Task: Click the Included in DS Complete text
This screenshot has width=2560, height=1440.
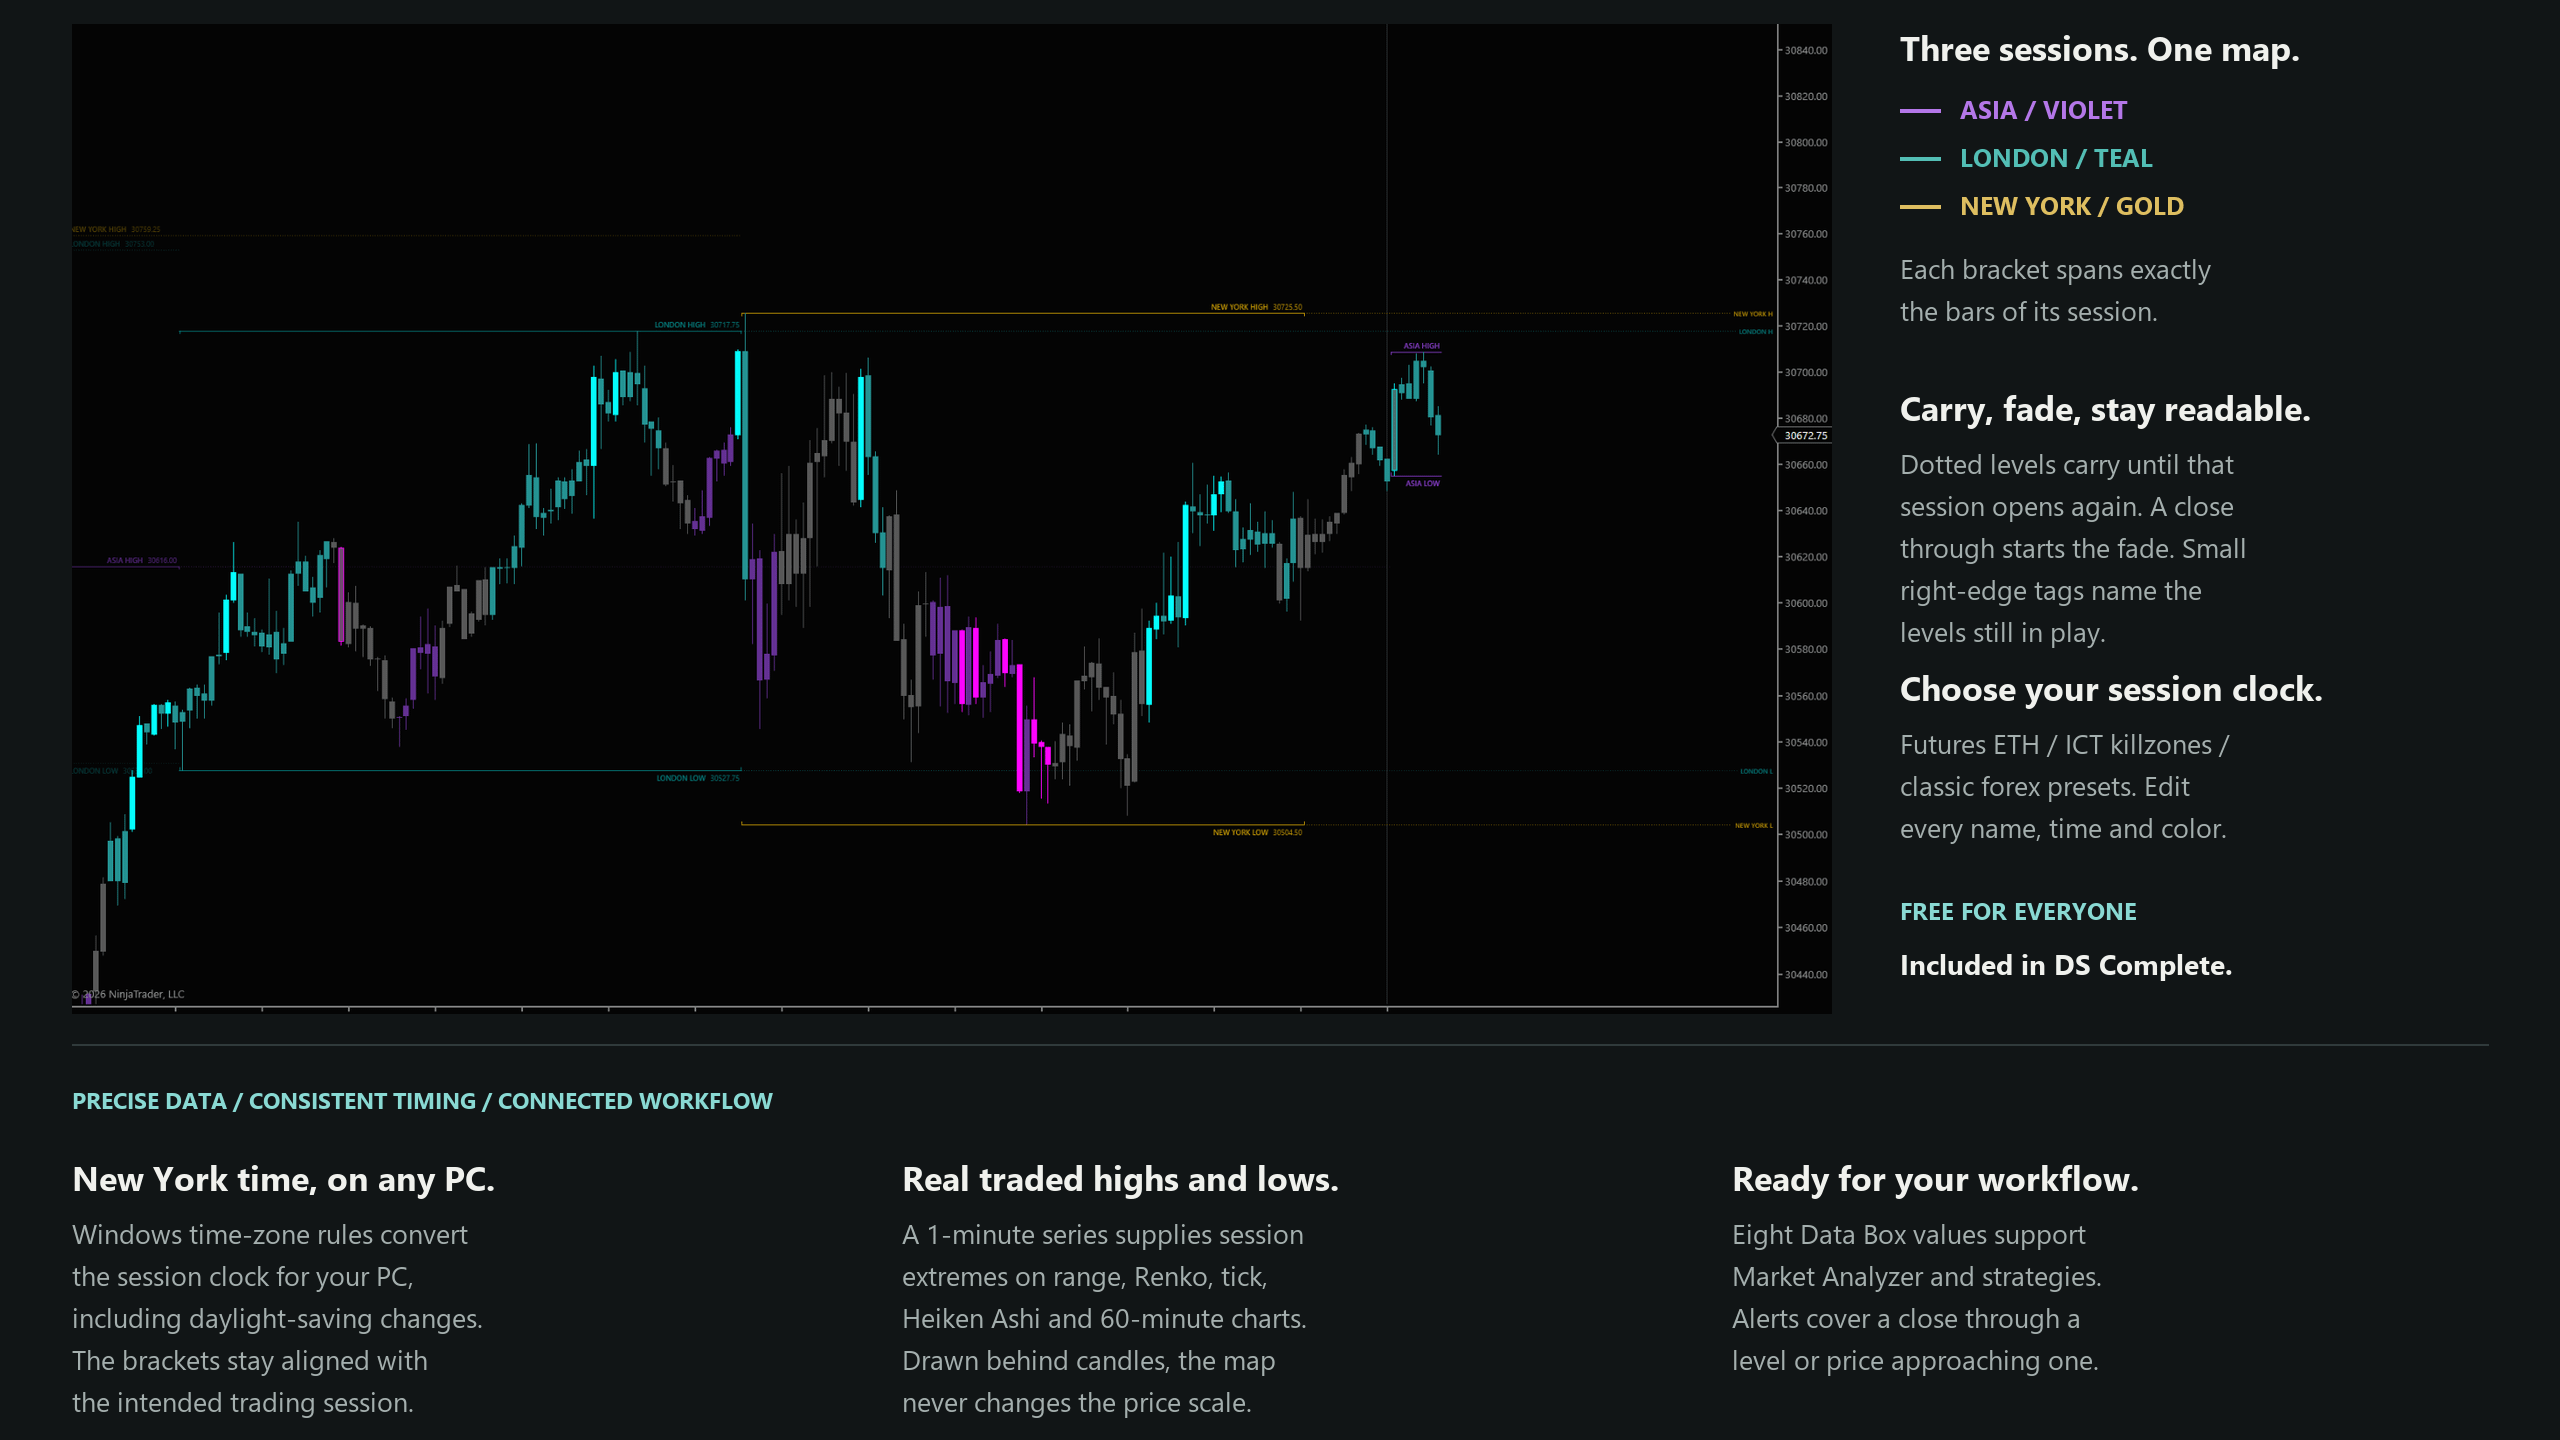Action: [2066, 966]
